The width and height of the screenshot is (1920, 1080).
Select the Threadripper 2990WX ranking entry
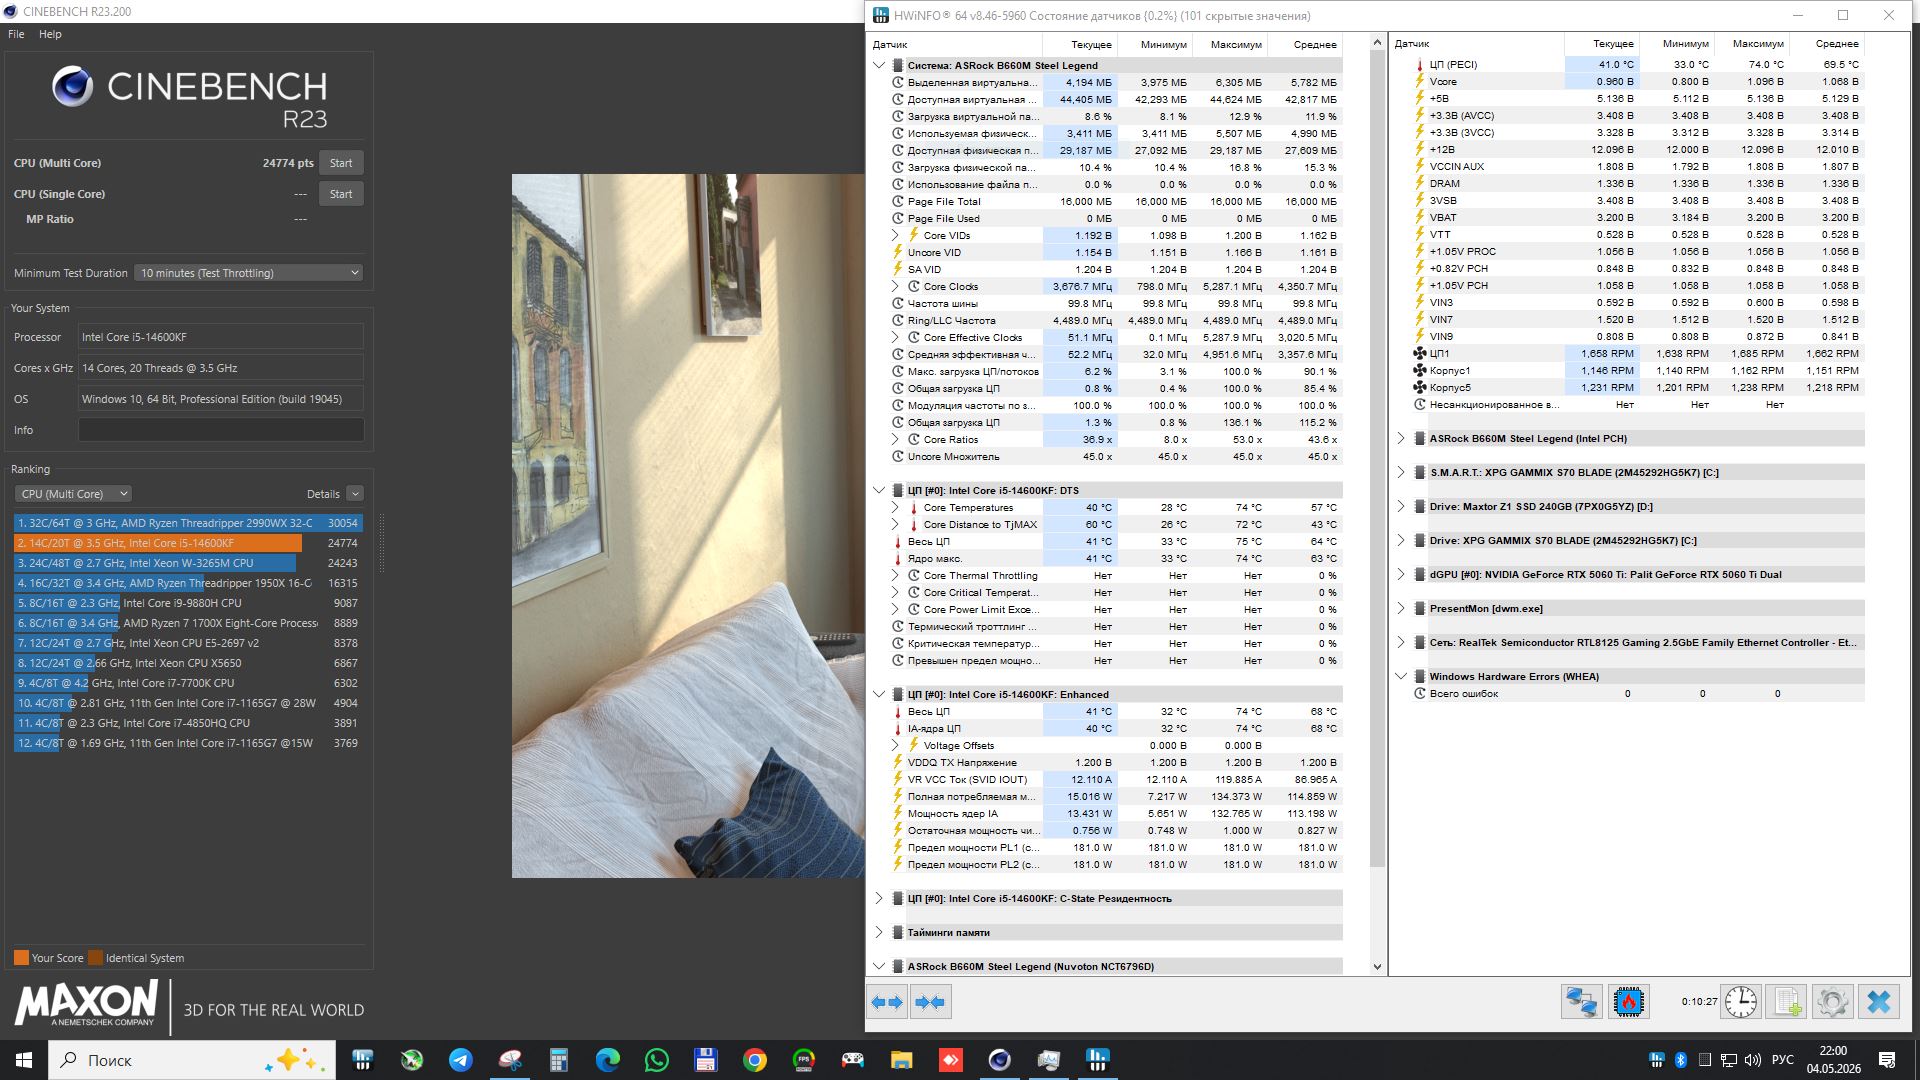188,523
